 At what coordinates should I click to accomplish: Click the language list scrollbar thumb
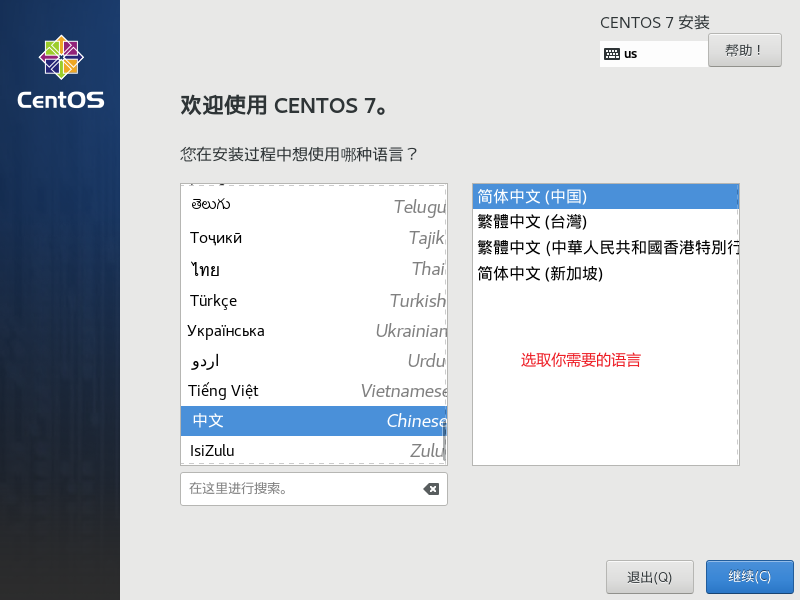[x=444, y=440]
